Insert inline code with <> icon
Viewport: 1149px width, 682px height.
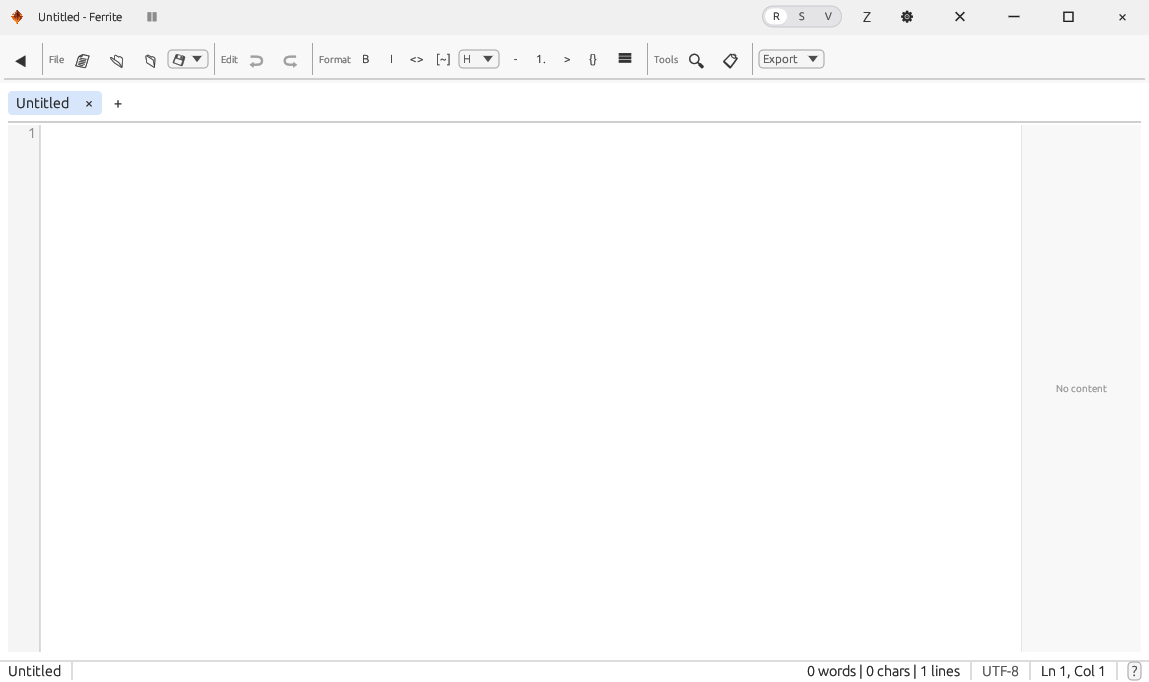click(x=417, y=60)
